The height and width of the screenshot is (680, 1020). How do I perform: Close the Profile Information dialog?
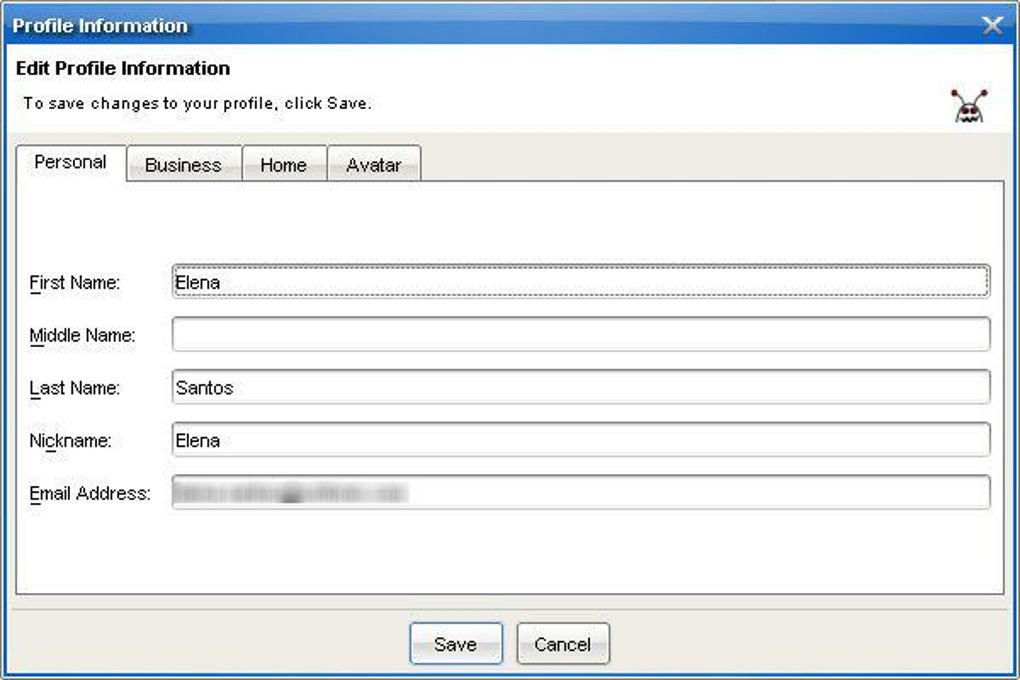tap(992, 25)
